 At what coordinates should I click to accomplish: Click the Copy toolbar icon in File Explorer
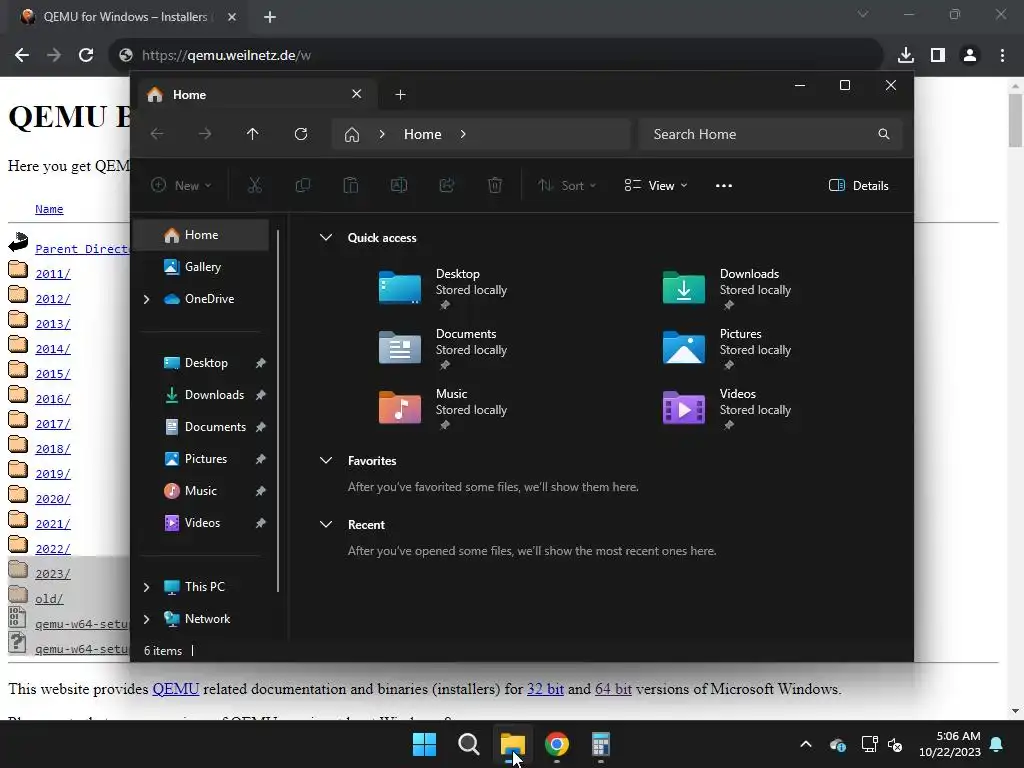click(x=302, y=185)
